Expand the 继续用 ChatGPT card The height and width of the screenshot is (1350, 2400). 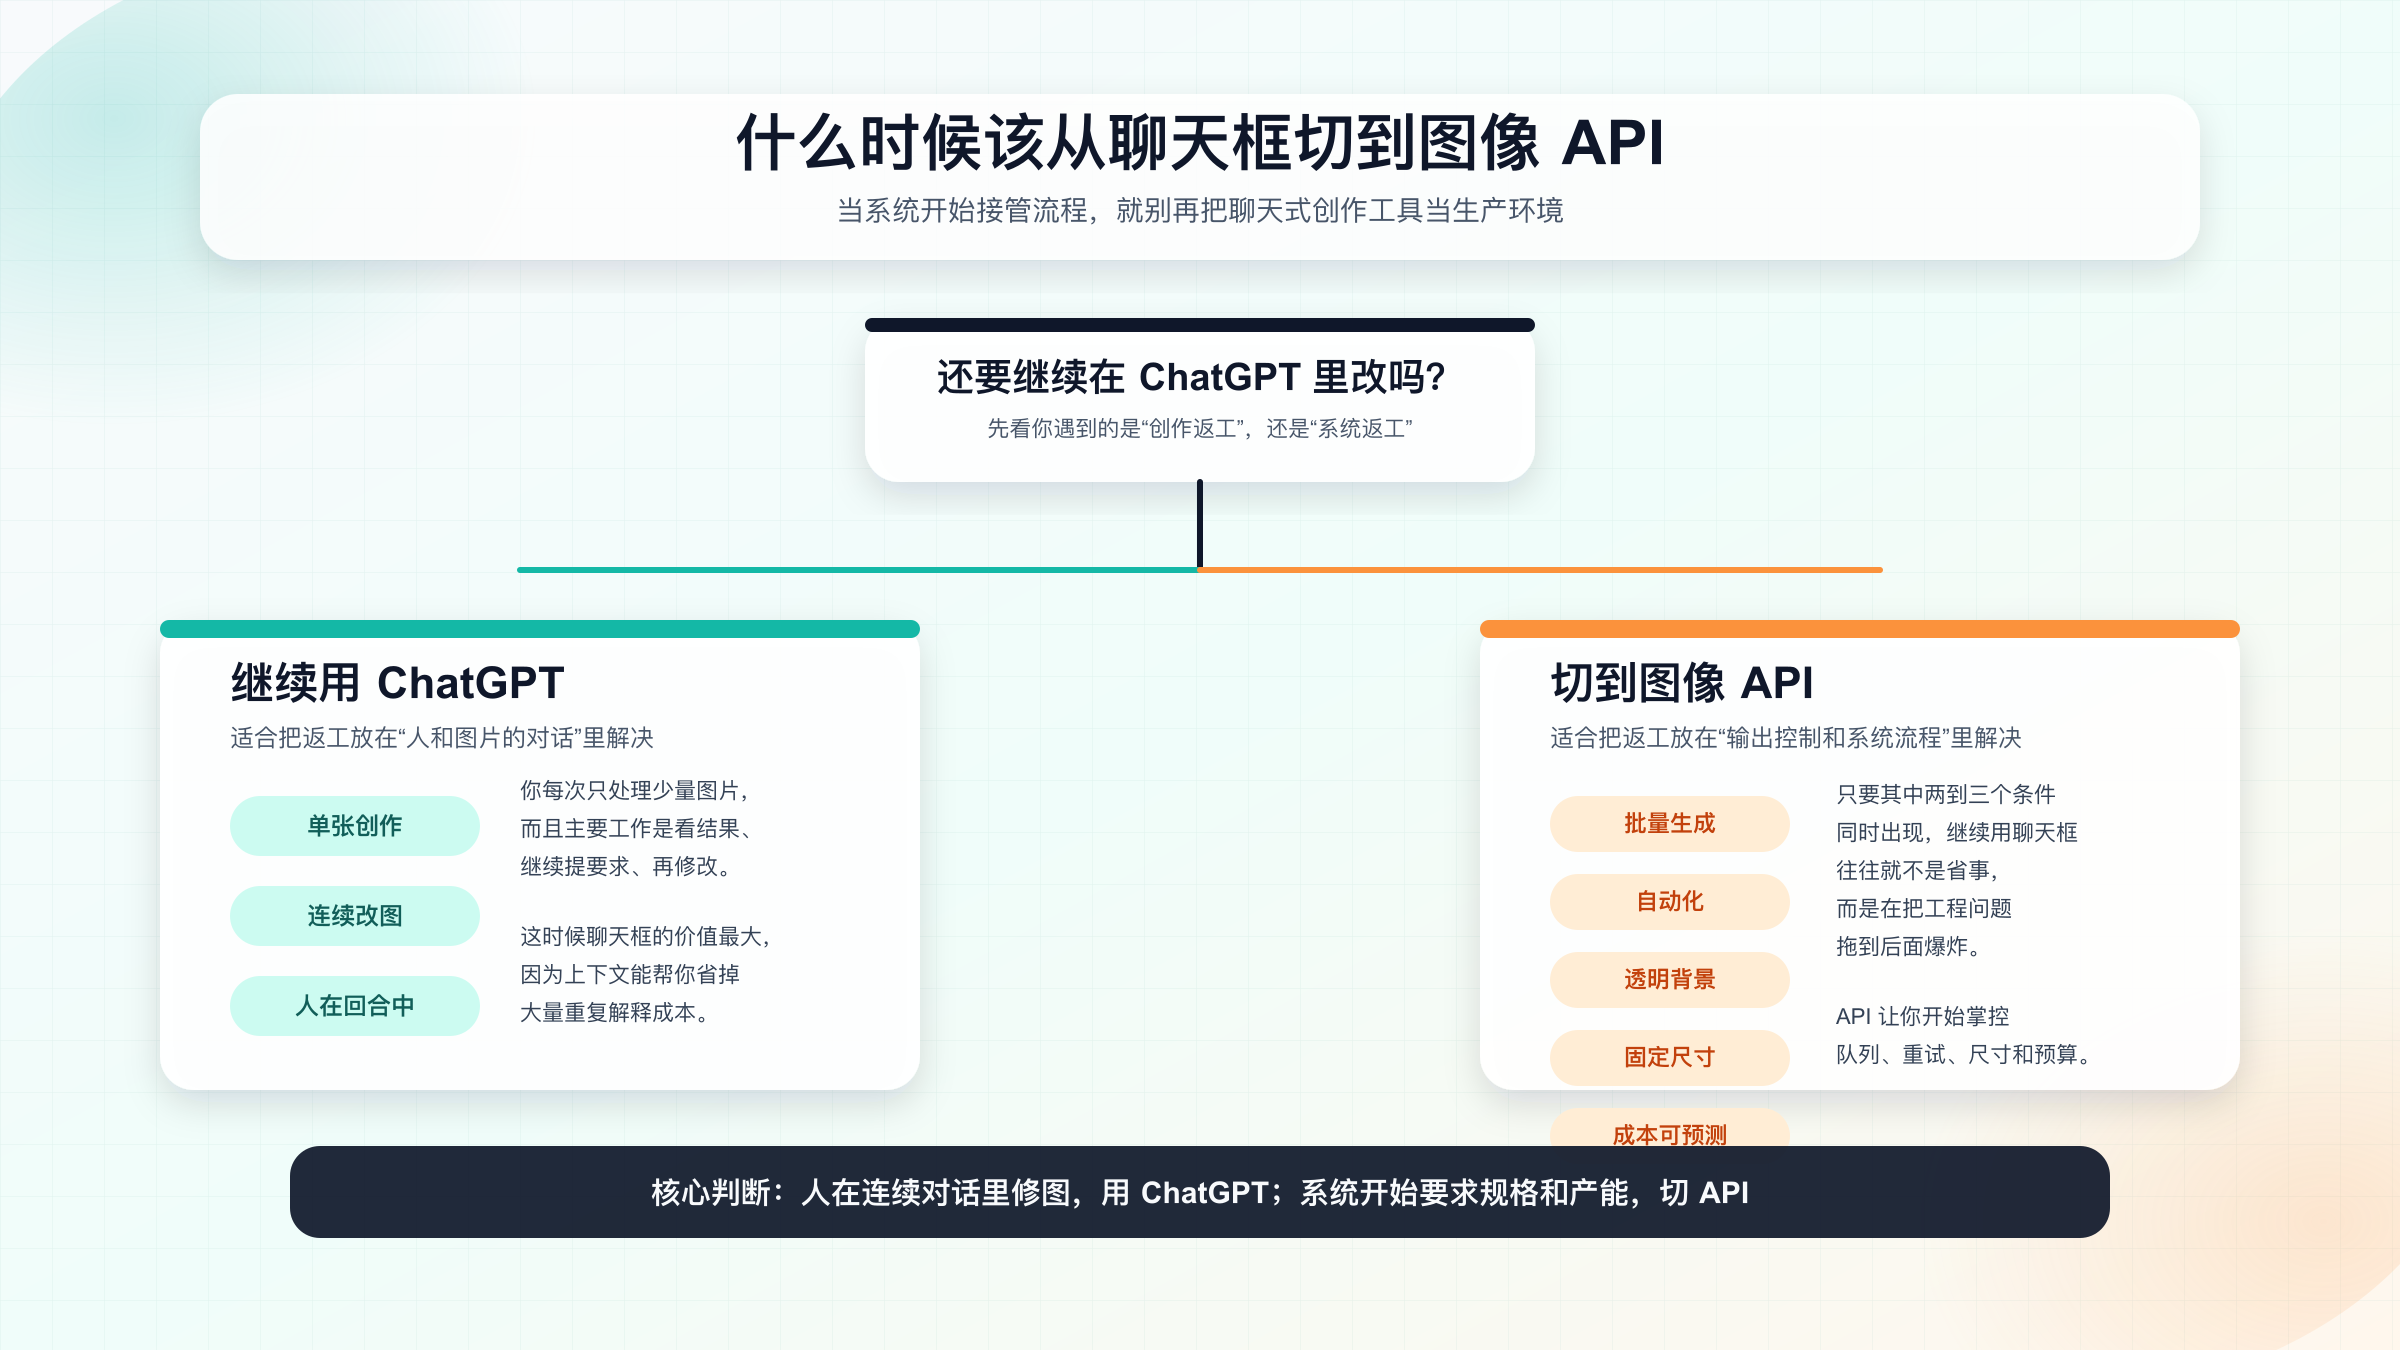pos(540,860)
